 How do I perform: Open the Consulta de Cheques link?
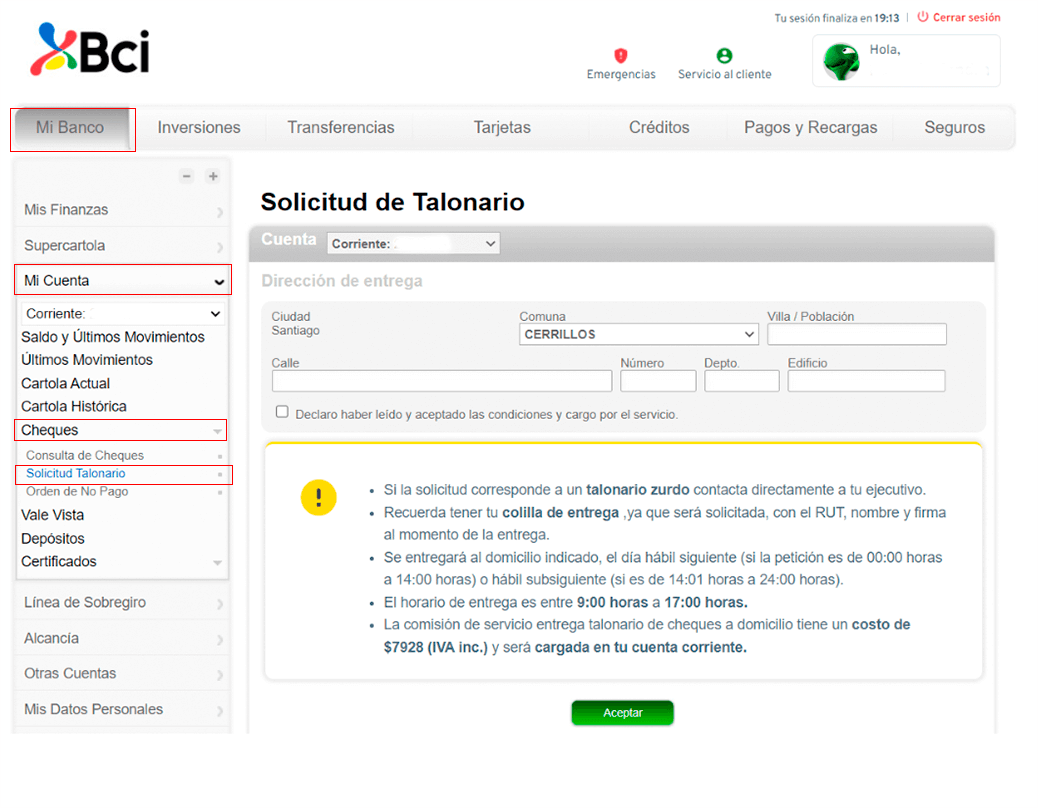pos(85,456)
